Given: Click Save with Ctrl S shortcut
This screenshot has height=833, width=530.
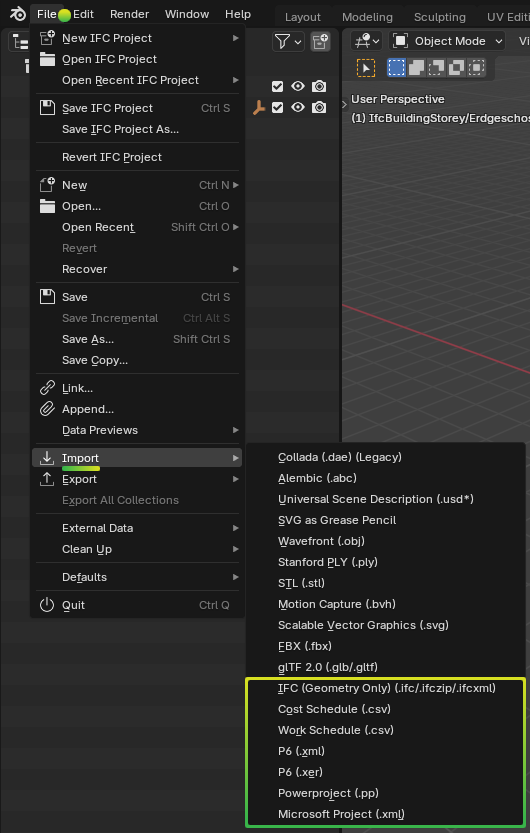Looking at the screenshot, I should 138,297.
